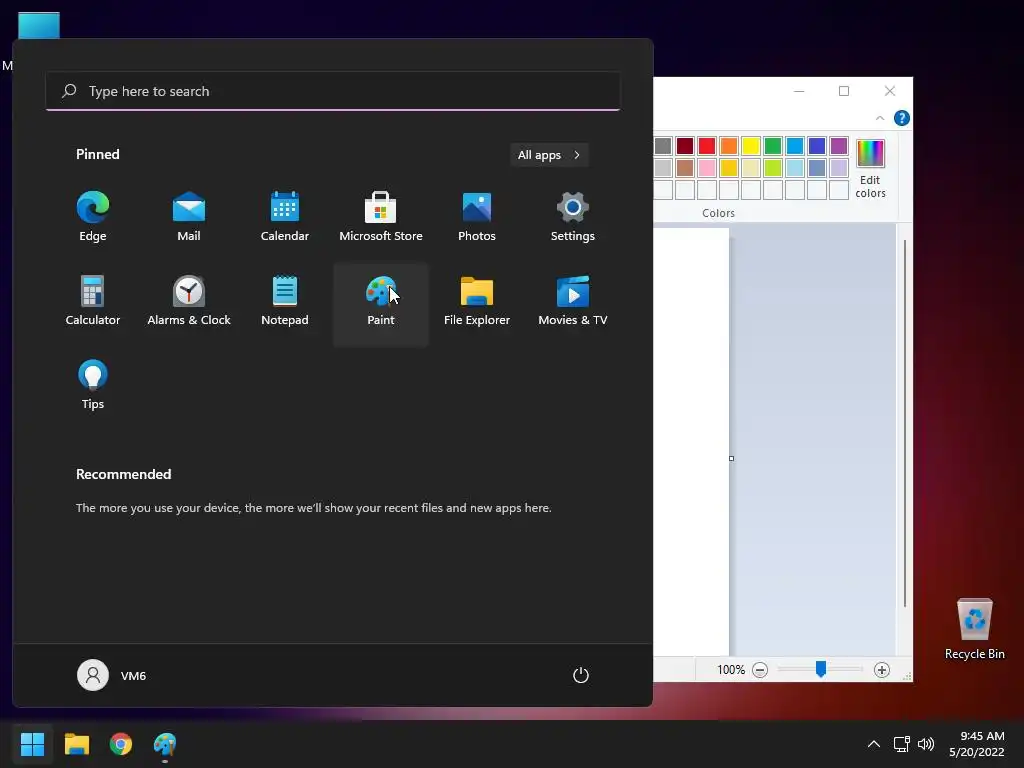Pick the turquoise swatch in Paint
This screenshot has height=768, width=1024.
(x=795, y=146)
